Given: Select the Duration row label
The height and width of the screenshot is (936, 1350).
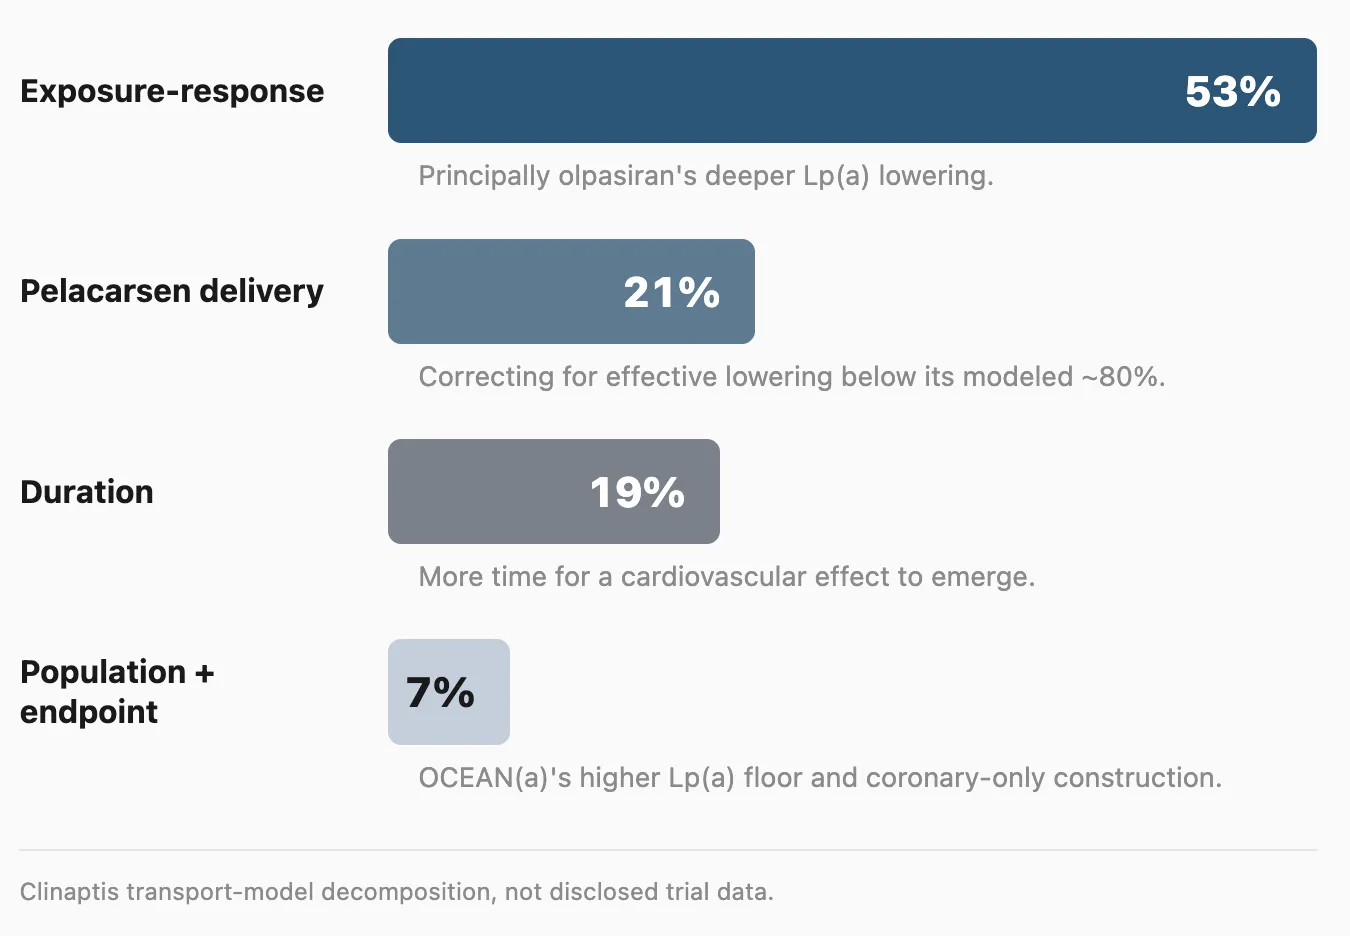Looking at the screenshot, I should click(x=87, y=492).
